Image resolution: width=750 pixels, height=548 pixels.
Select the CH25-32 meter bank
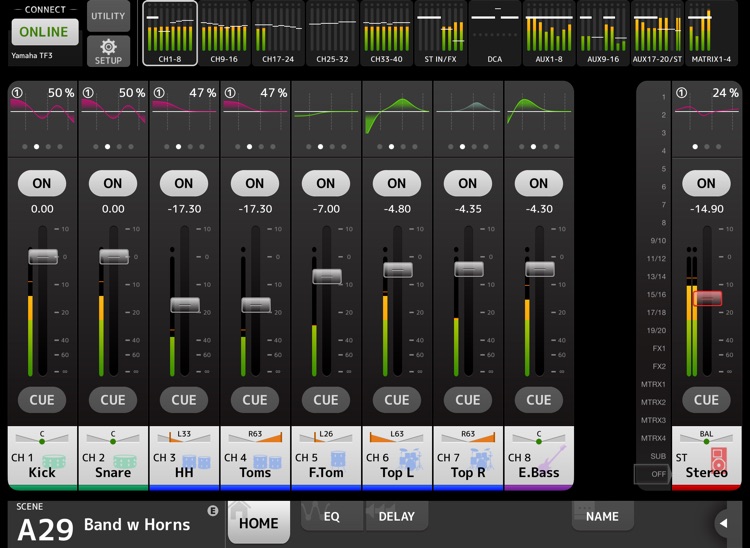[x=332, y=33]
